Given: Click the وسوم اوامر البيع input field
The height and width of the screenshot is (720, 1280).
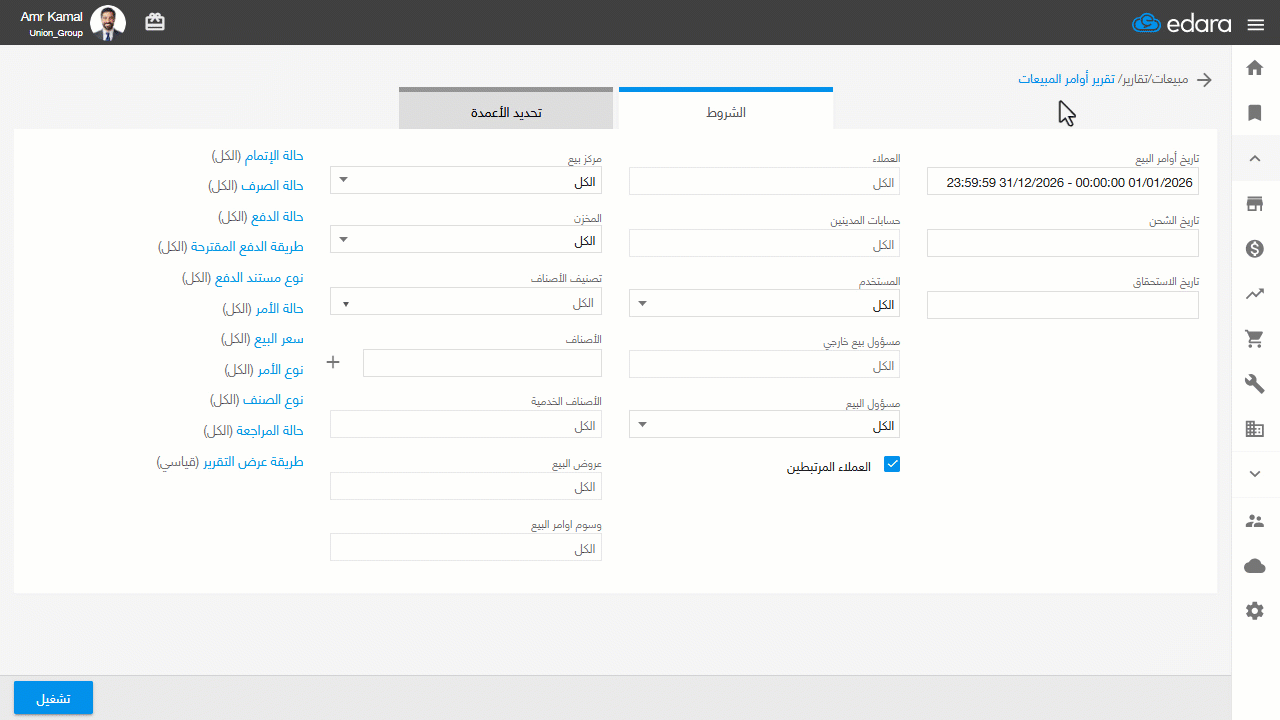Looking at the screenshot, I should 466,548.
